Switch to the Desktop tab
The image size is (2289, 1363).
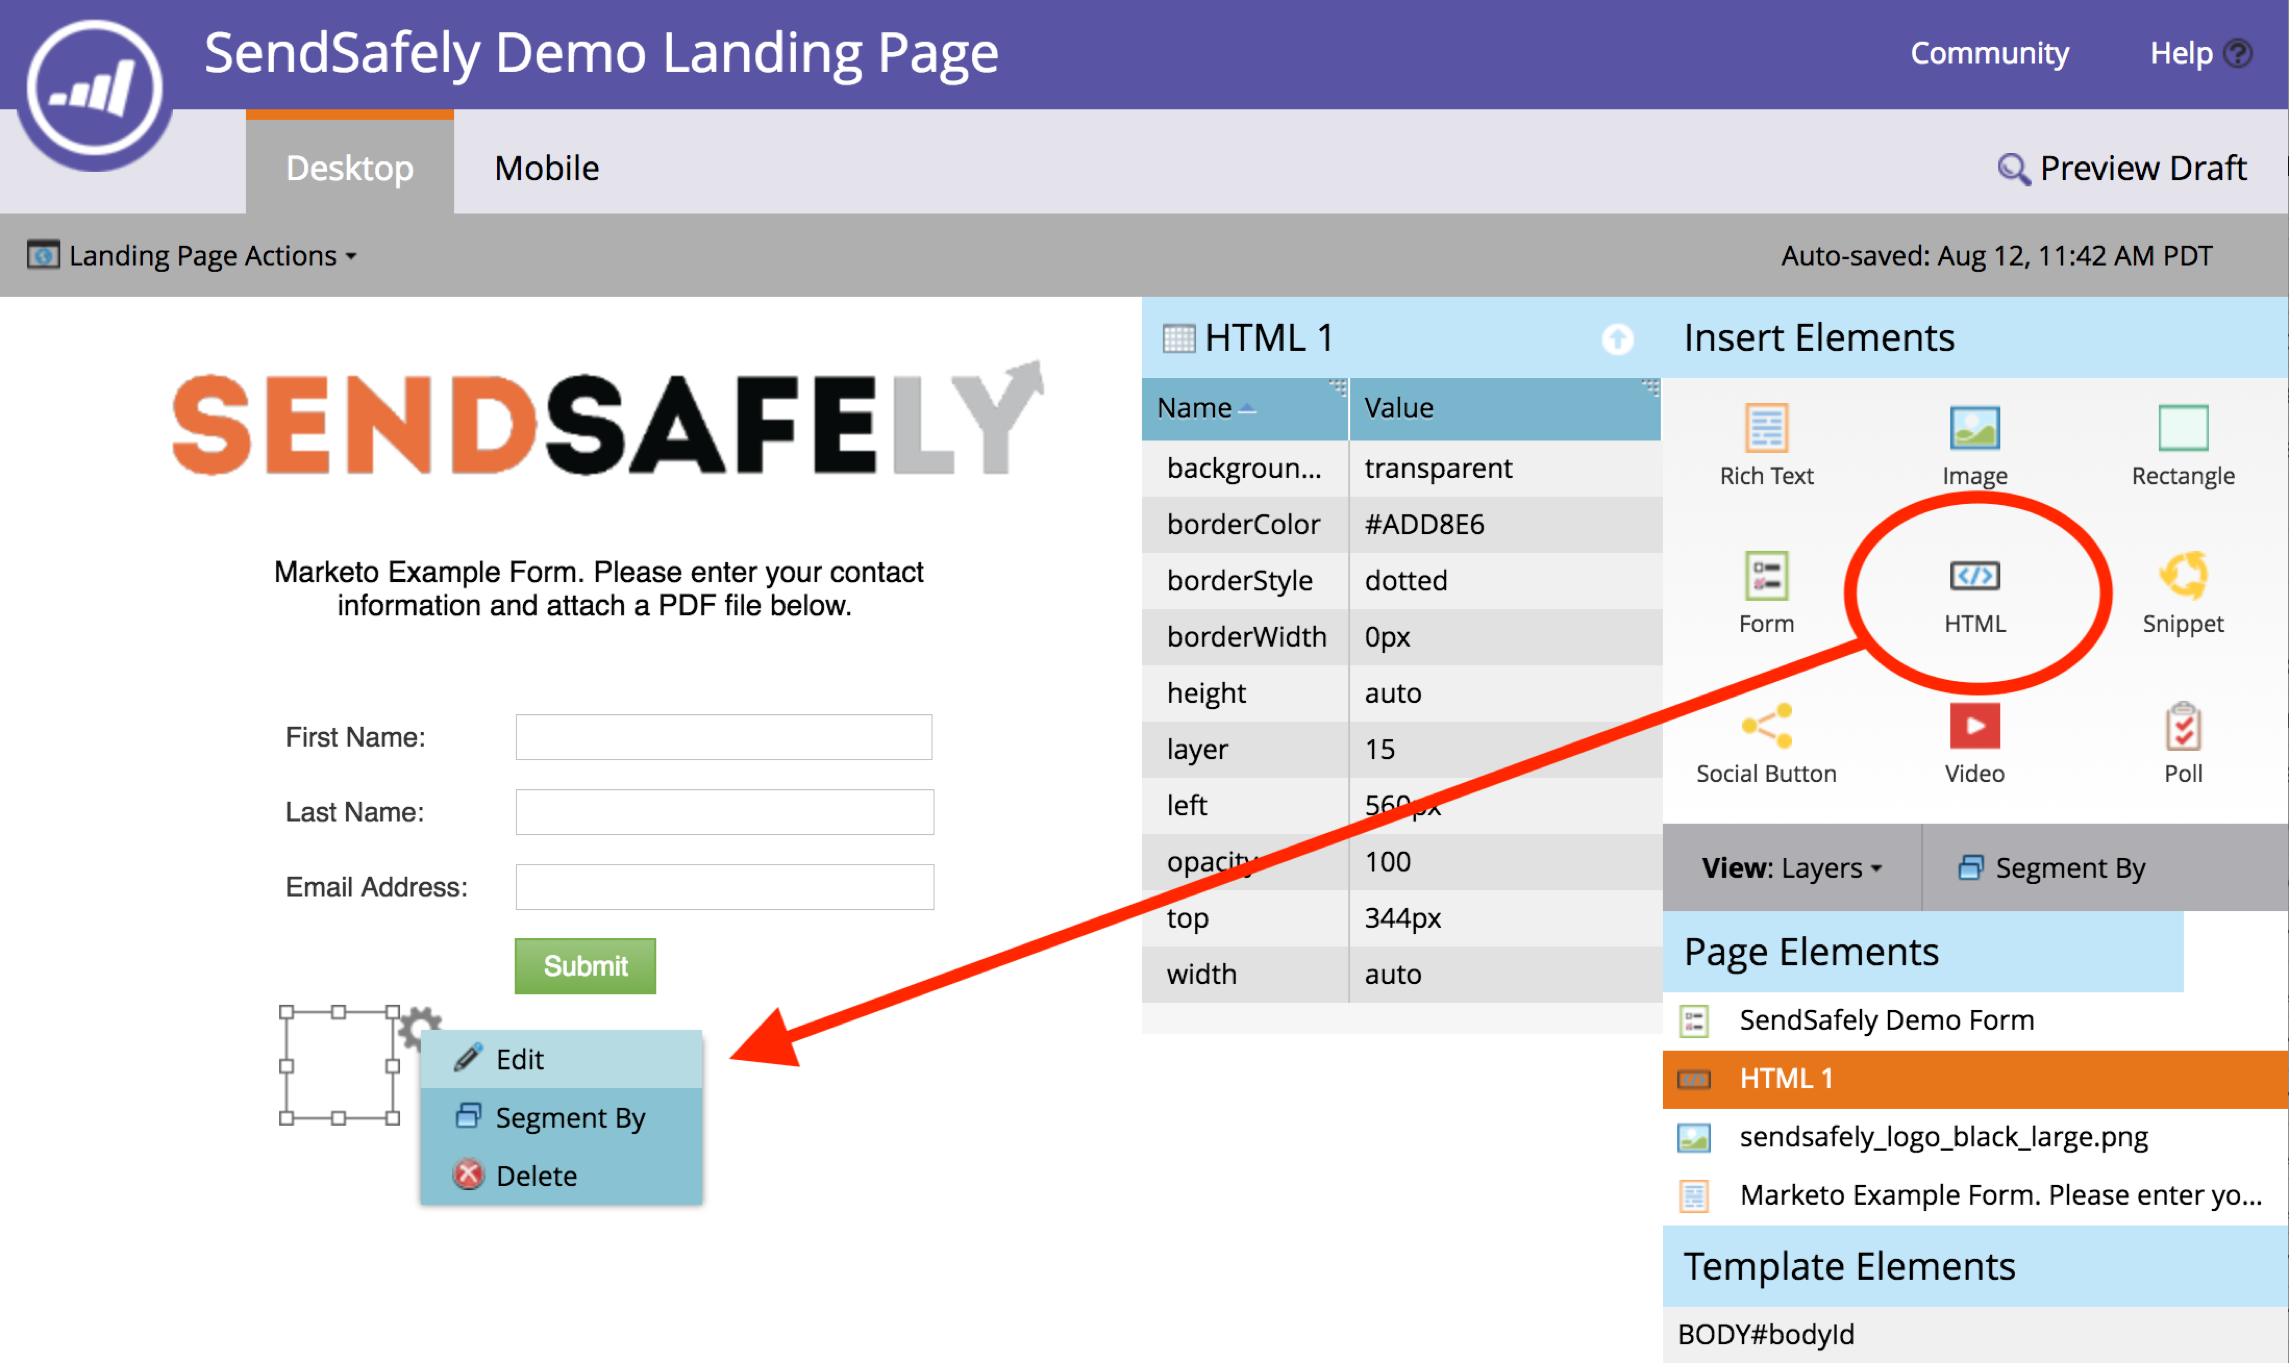click(349, 162)
